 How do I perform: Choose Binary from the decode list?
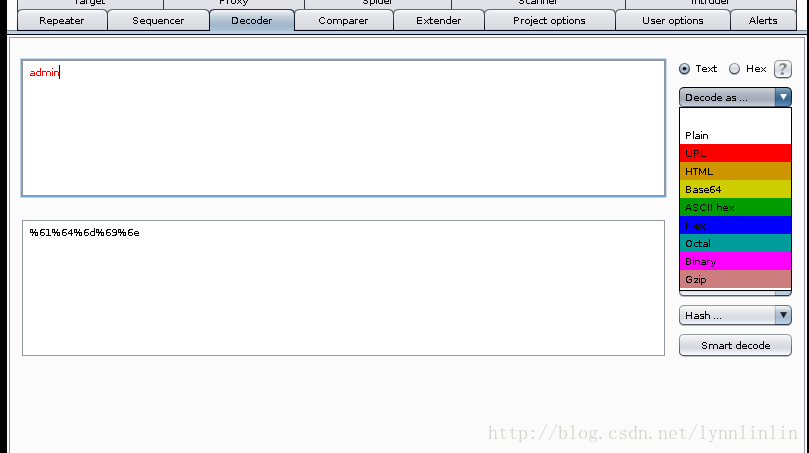tap(735, 262)
